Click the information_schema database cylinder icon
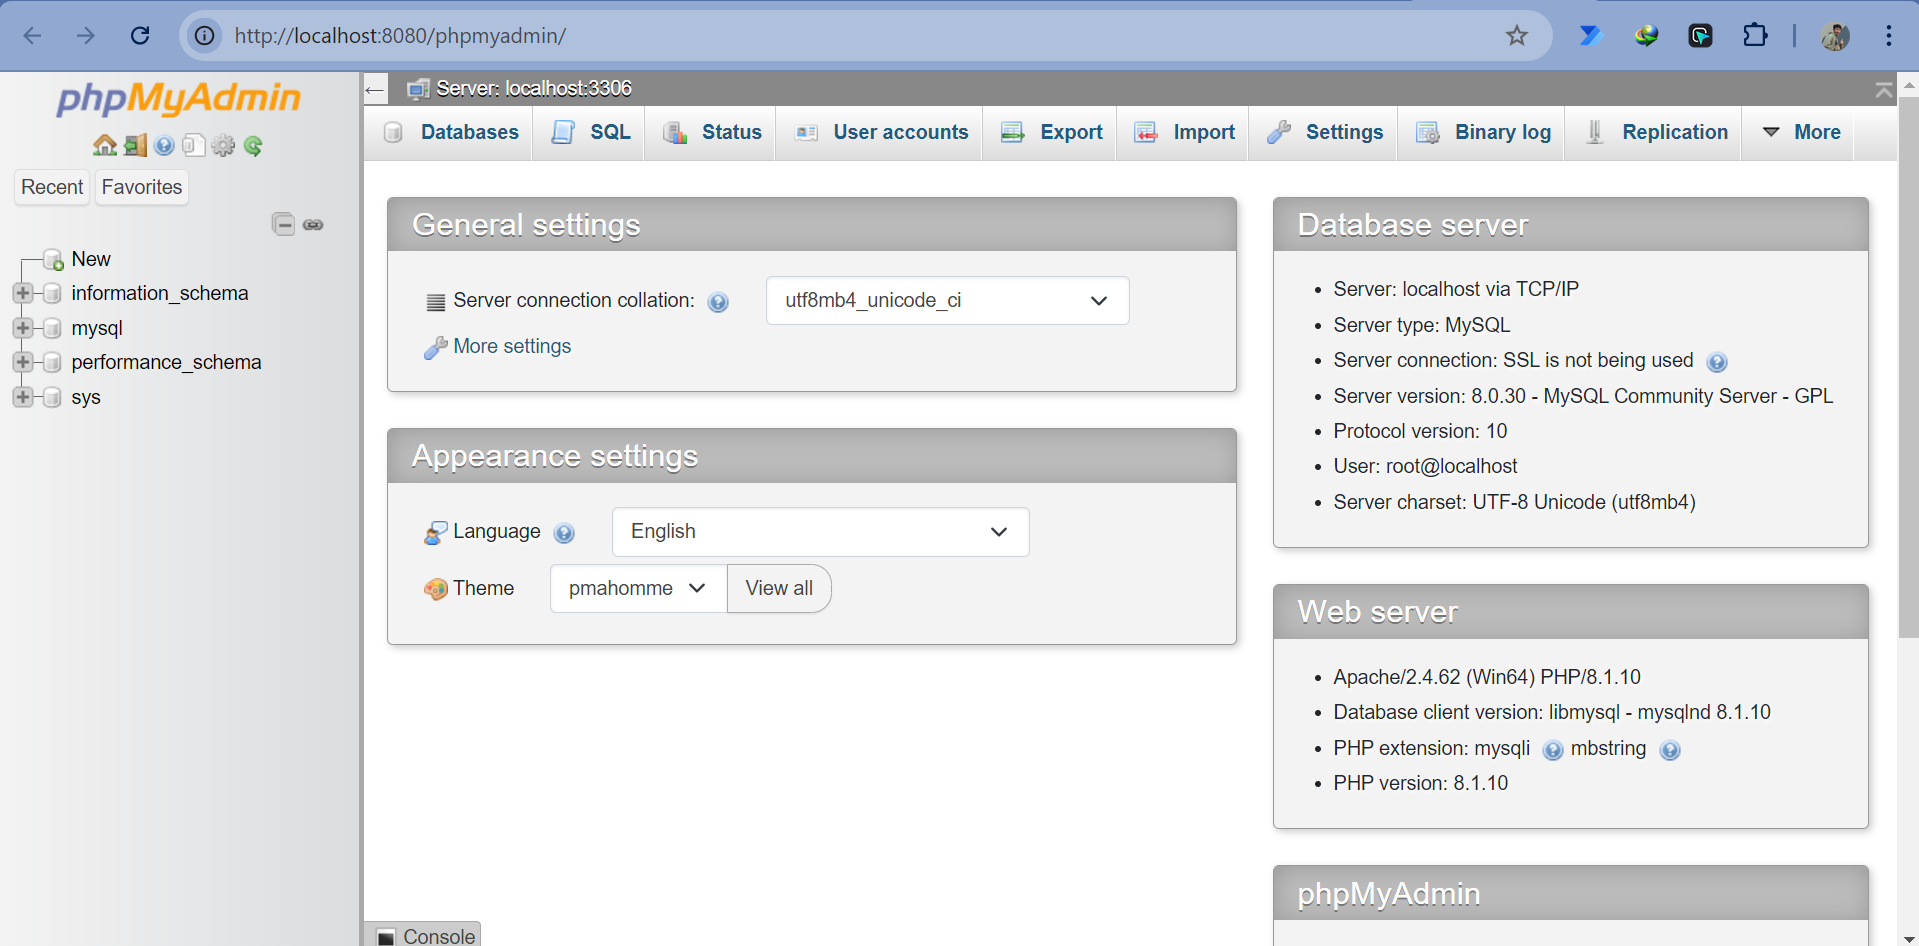 coord(53,293)
